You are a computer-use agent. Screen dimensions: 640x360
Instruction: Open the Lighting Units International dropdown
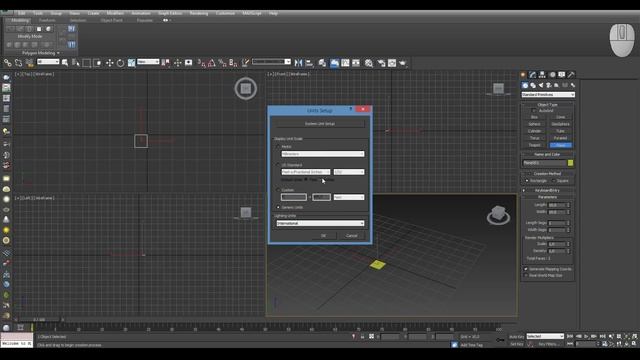click(320, 223)
